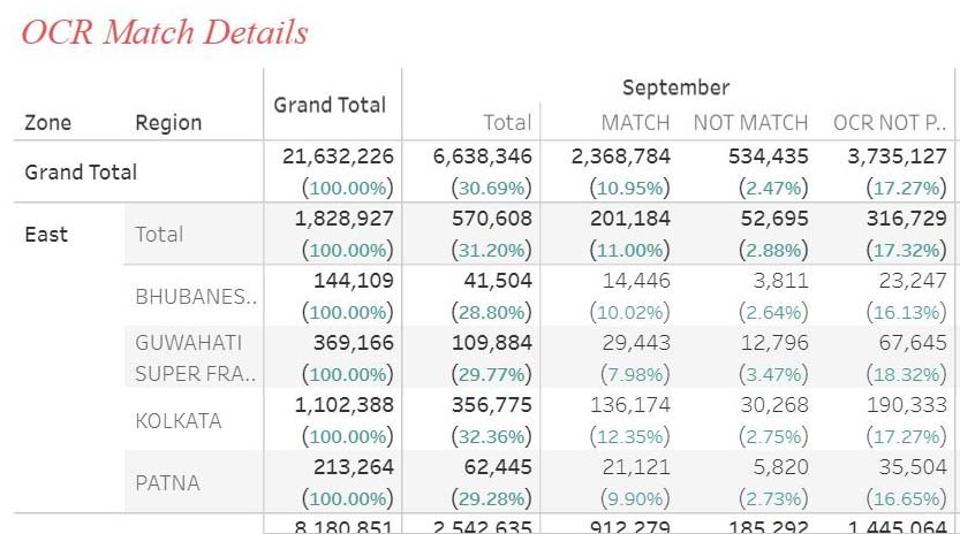Select the Total sub-header under September
This screenshot has width=960, height=534.
[x=506, y=123]
